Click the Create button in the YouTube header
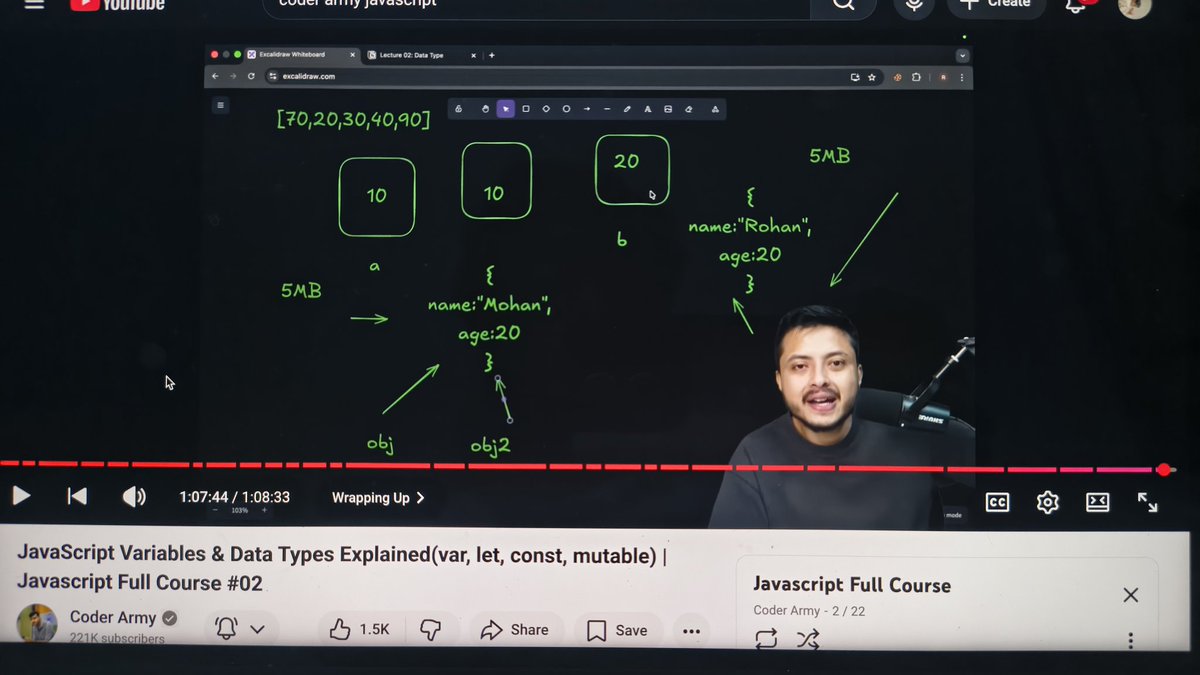1200x675 pixels. tap(996, 5)
